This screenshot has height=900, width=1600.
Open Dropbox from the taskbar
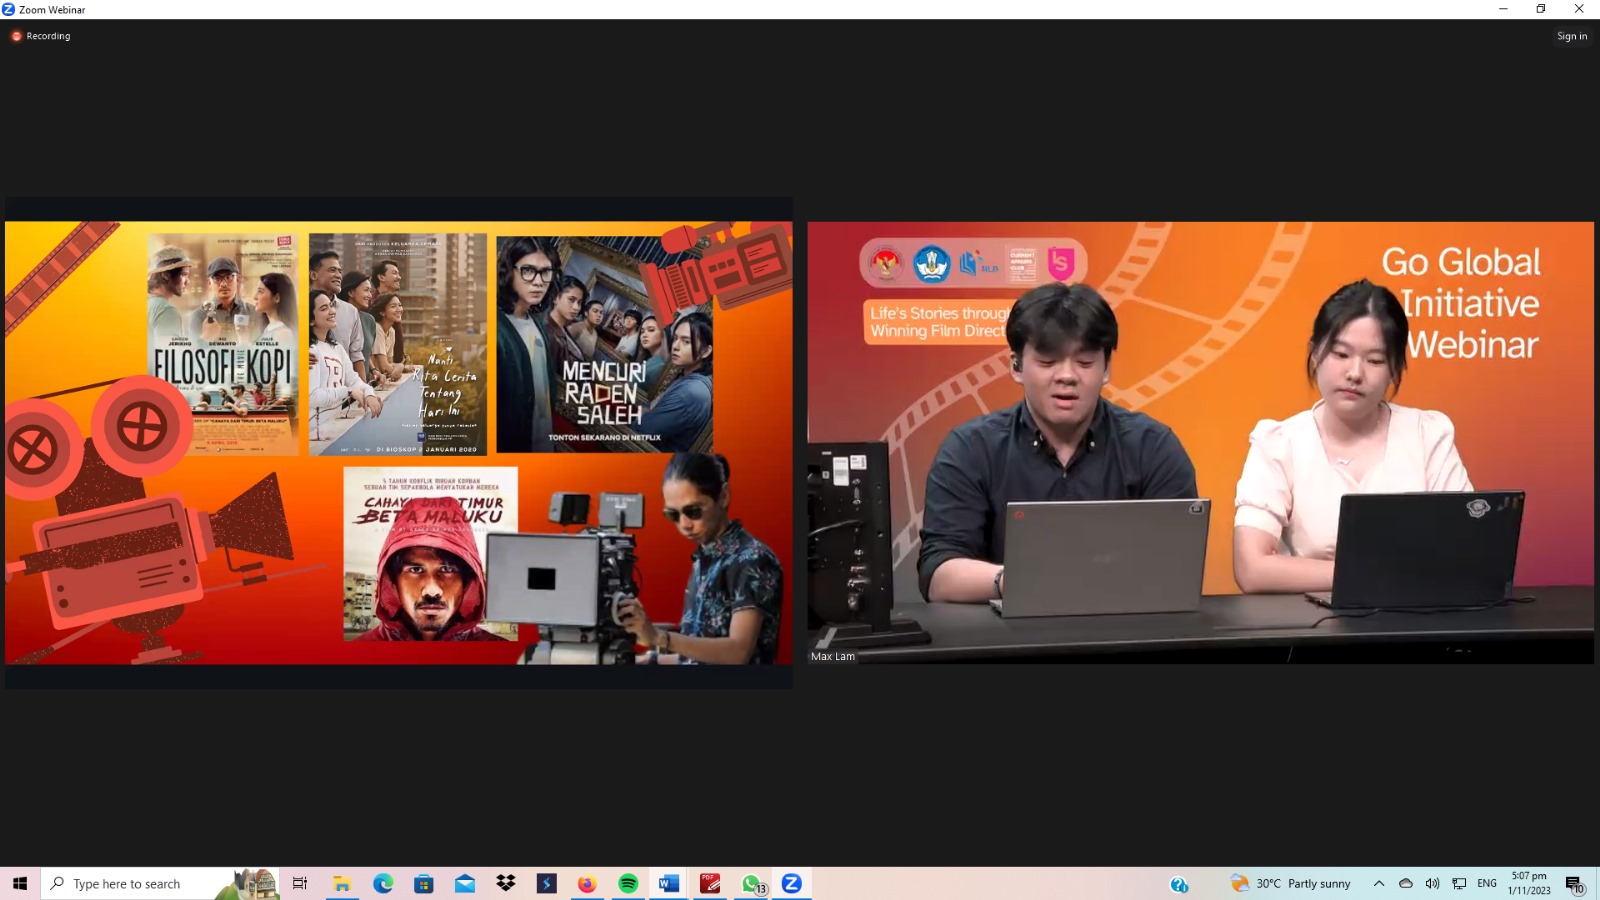click(x=506, y=883)
